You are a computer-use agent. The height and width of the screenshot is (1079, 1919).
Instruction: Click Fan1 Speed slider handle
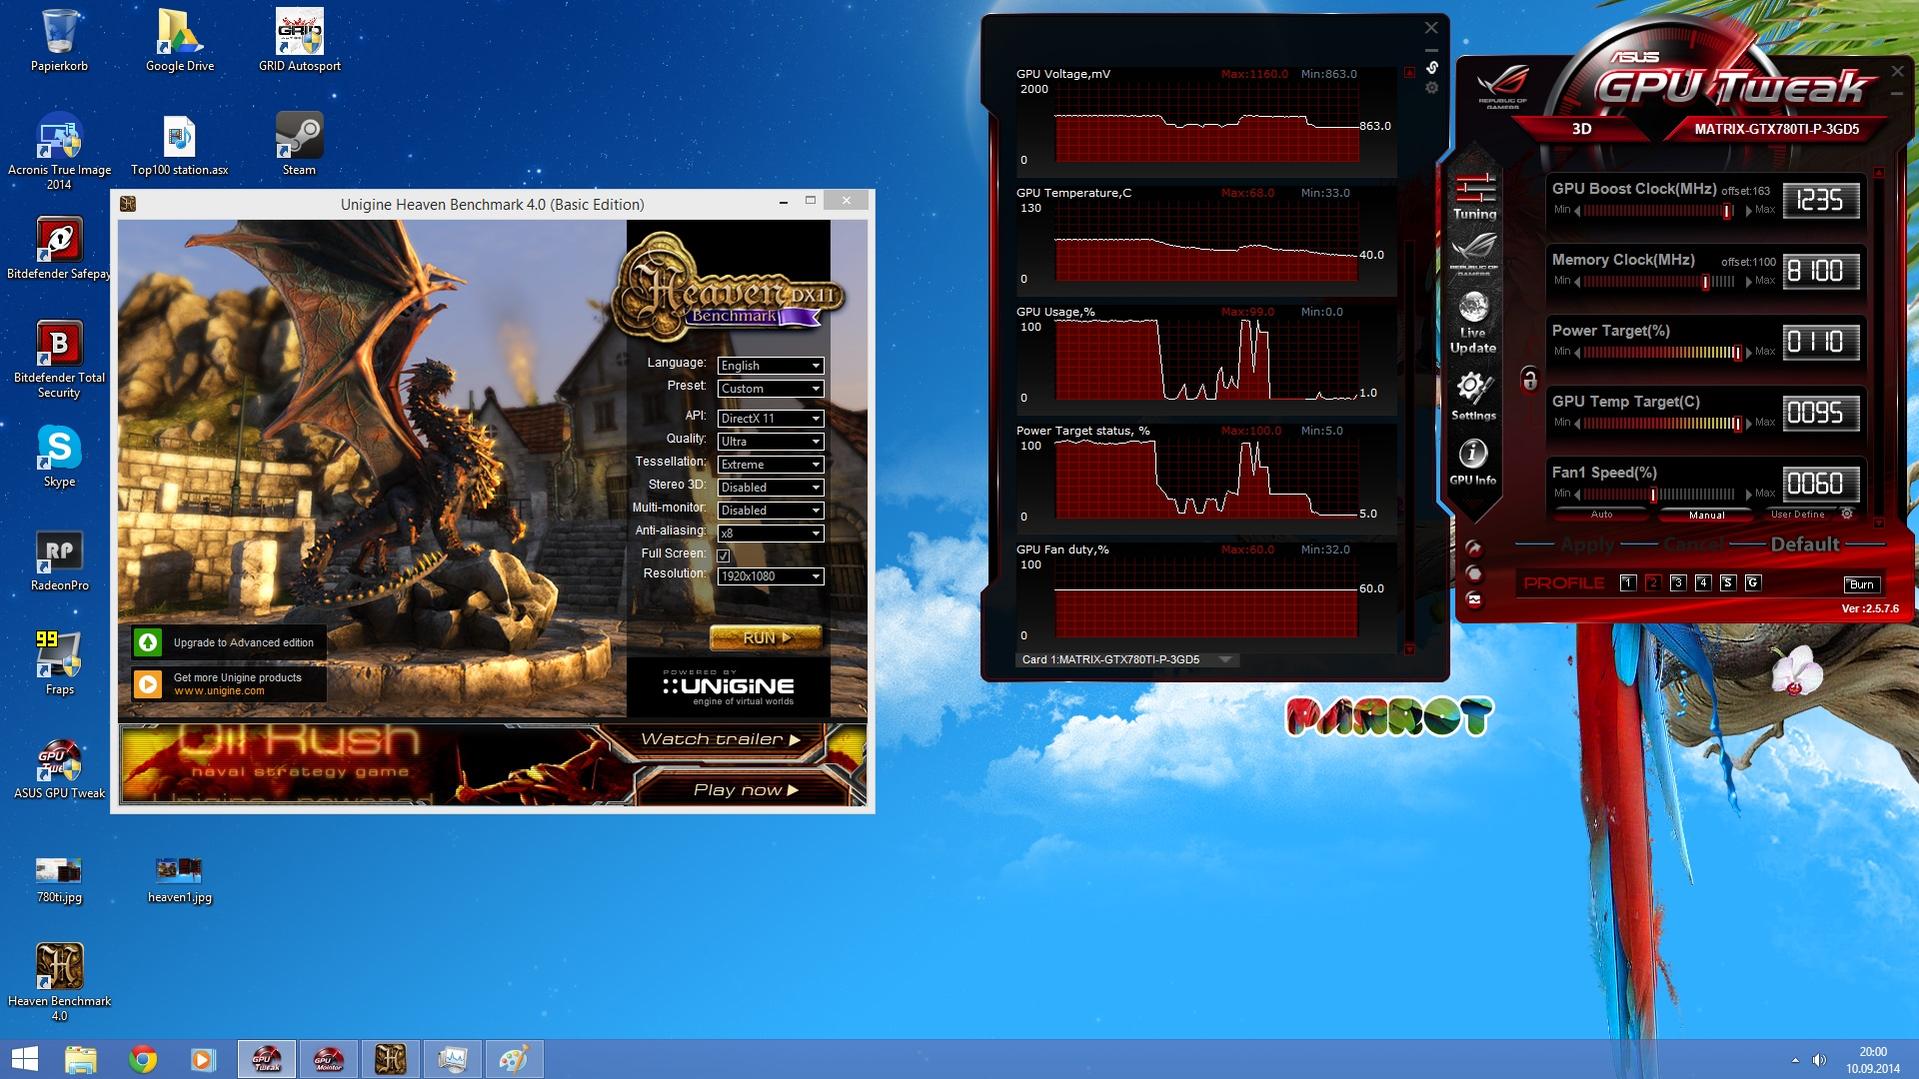point(1653,495)
